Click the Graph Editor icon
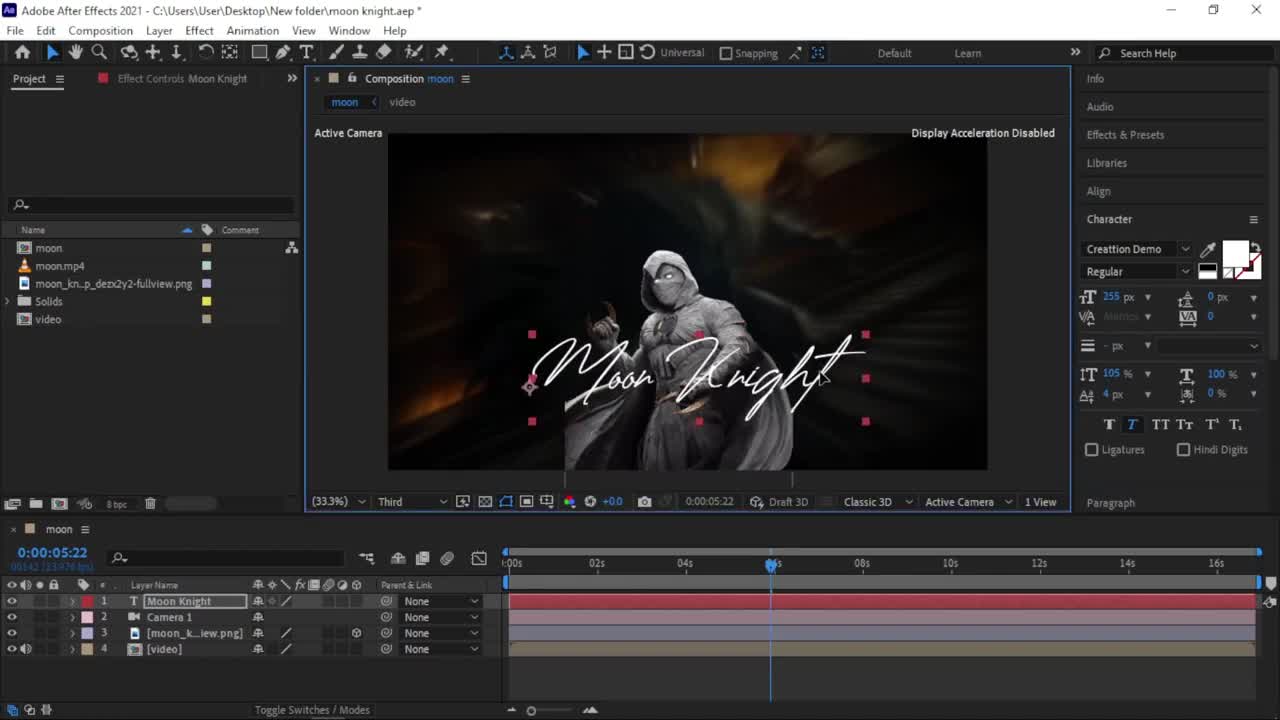The image size is (1280, 720). coord(479,558)
